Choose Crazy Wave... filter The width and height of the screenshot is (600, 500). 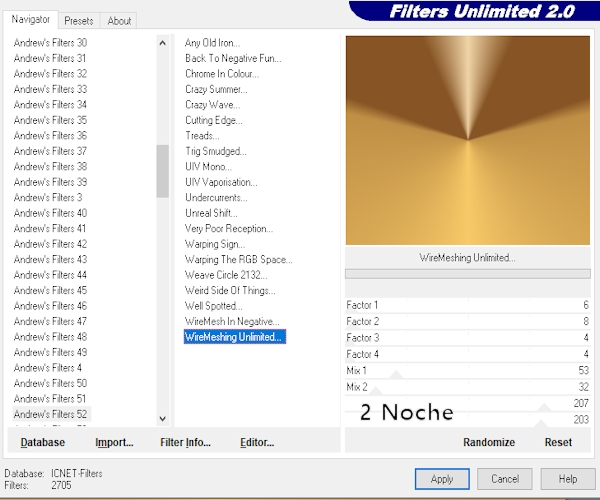coord(213,104)
